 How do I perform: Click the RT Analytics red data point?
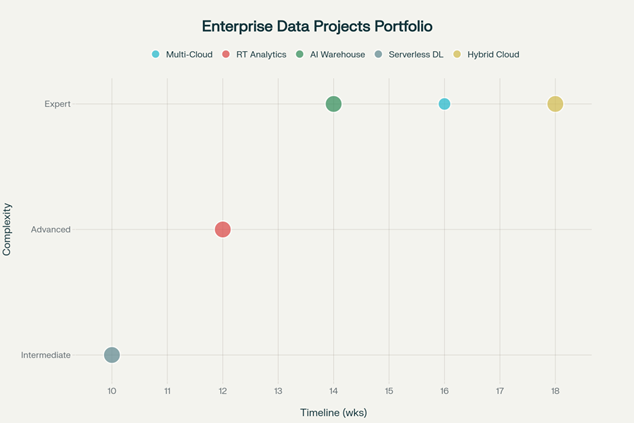point(223,229)
